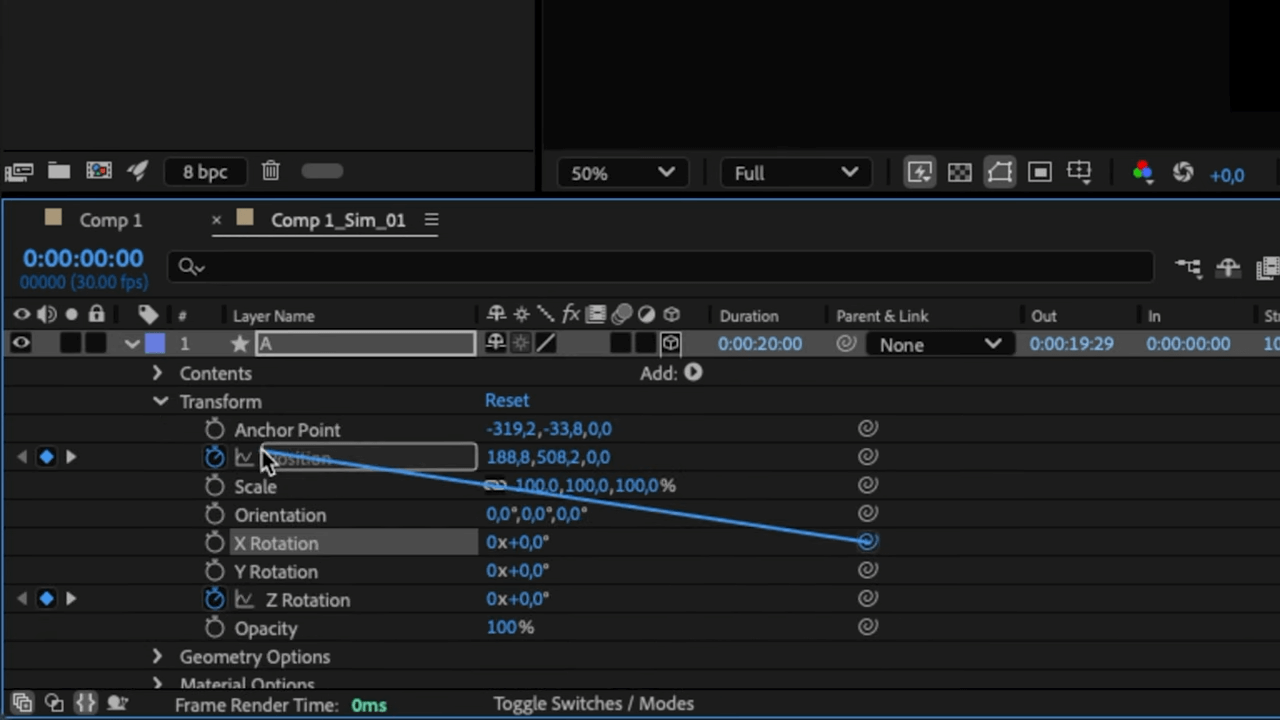The height and width of the screenshot is (720, 1280).
Task: Open grid and guide options icon
Action: 1079,172
